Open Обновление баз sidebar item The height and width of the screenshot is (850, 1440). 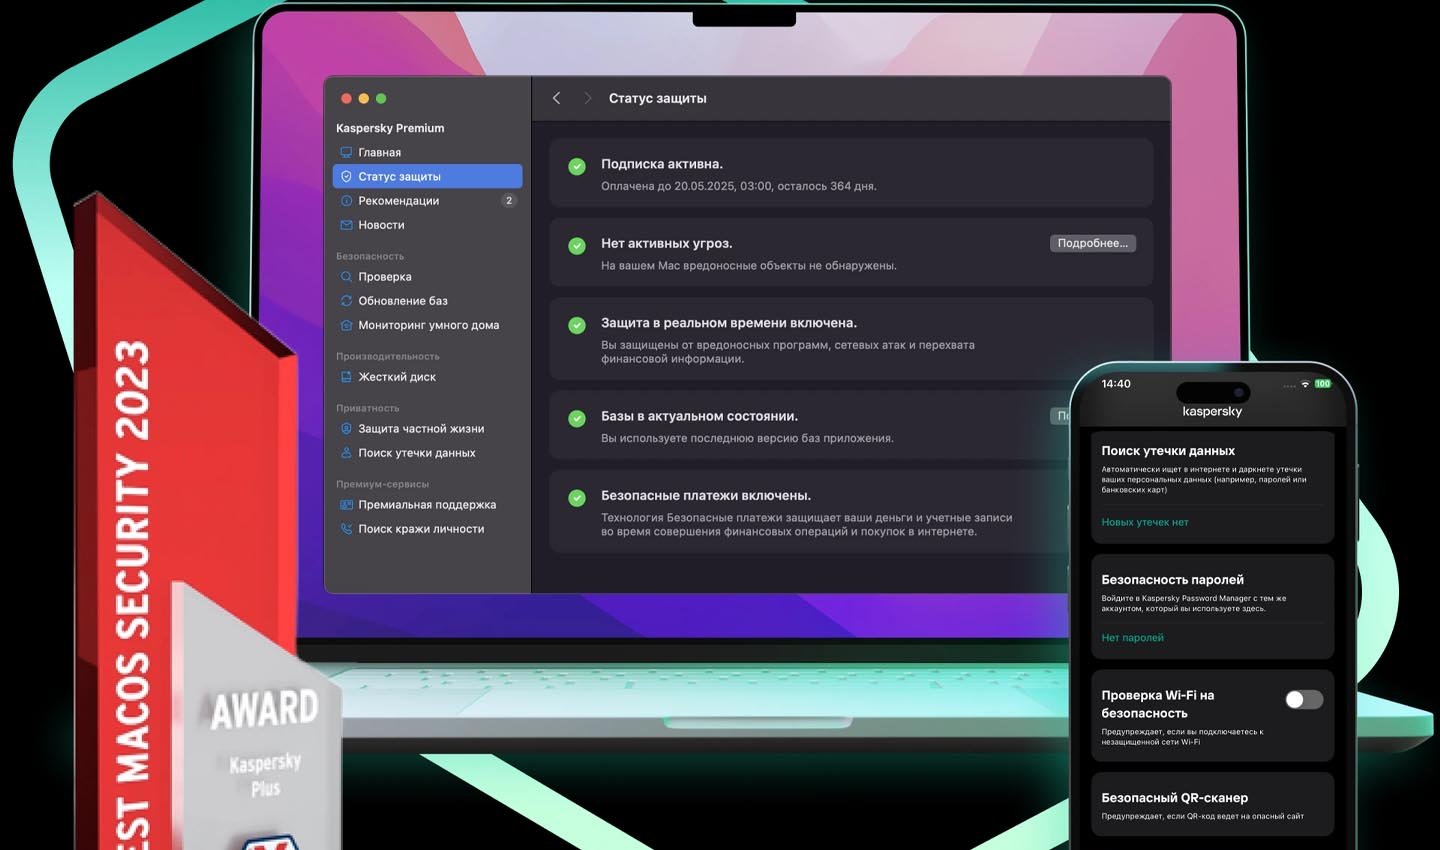coord(427,301)
